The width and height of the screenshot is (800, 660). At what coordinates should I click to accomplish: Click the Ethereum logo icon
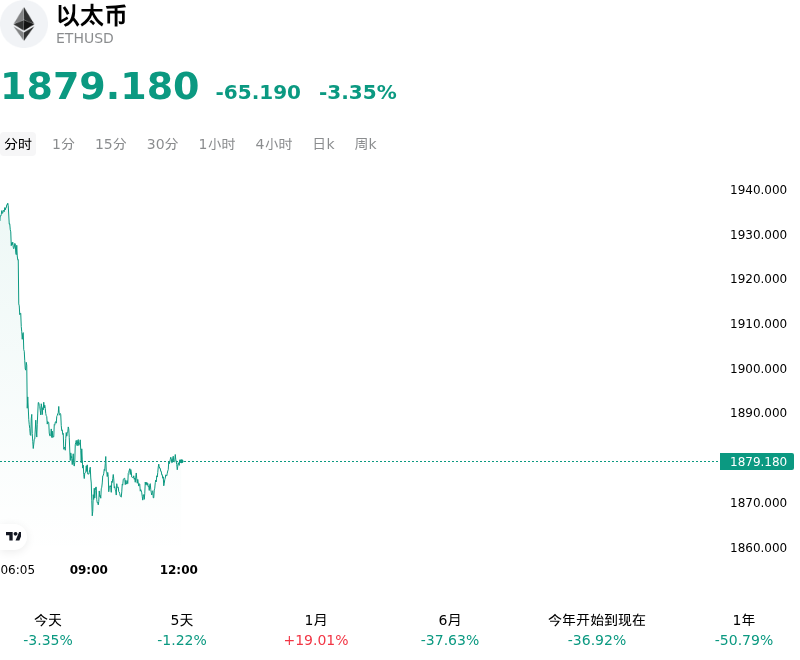tap(23, 24)
